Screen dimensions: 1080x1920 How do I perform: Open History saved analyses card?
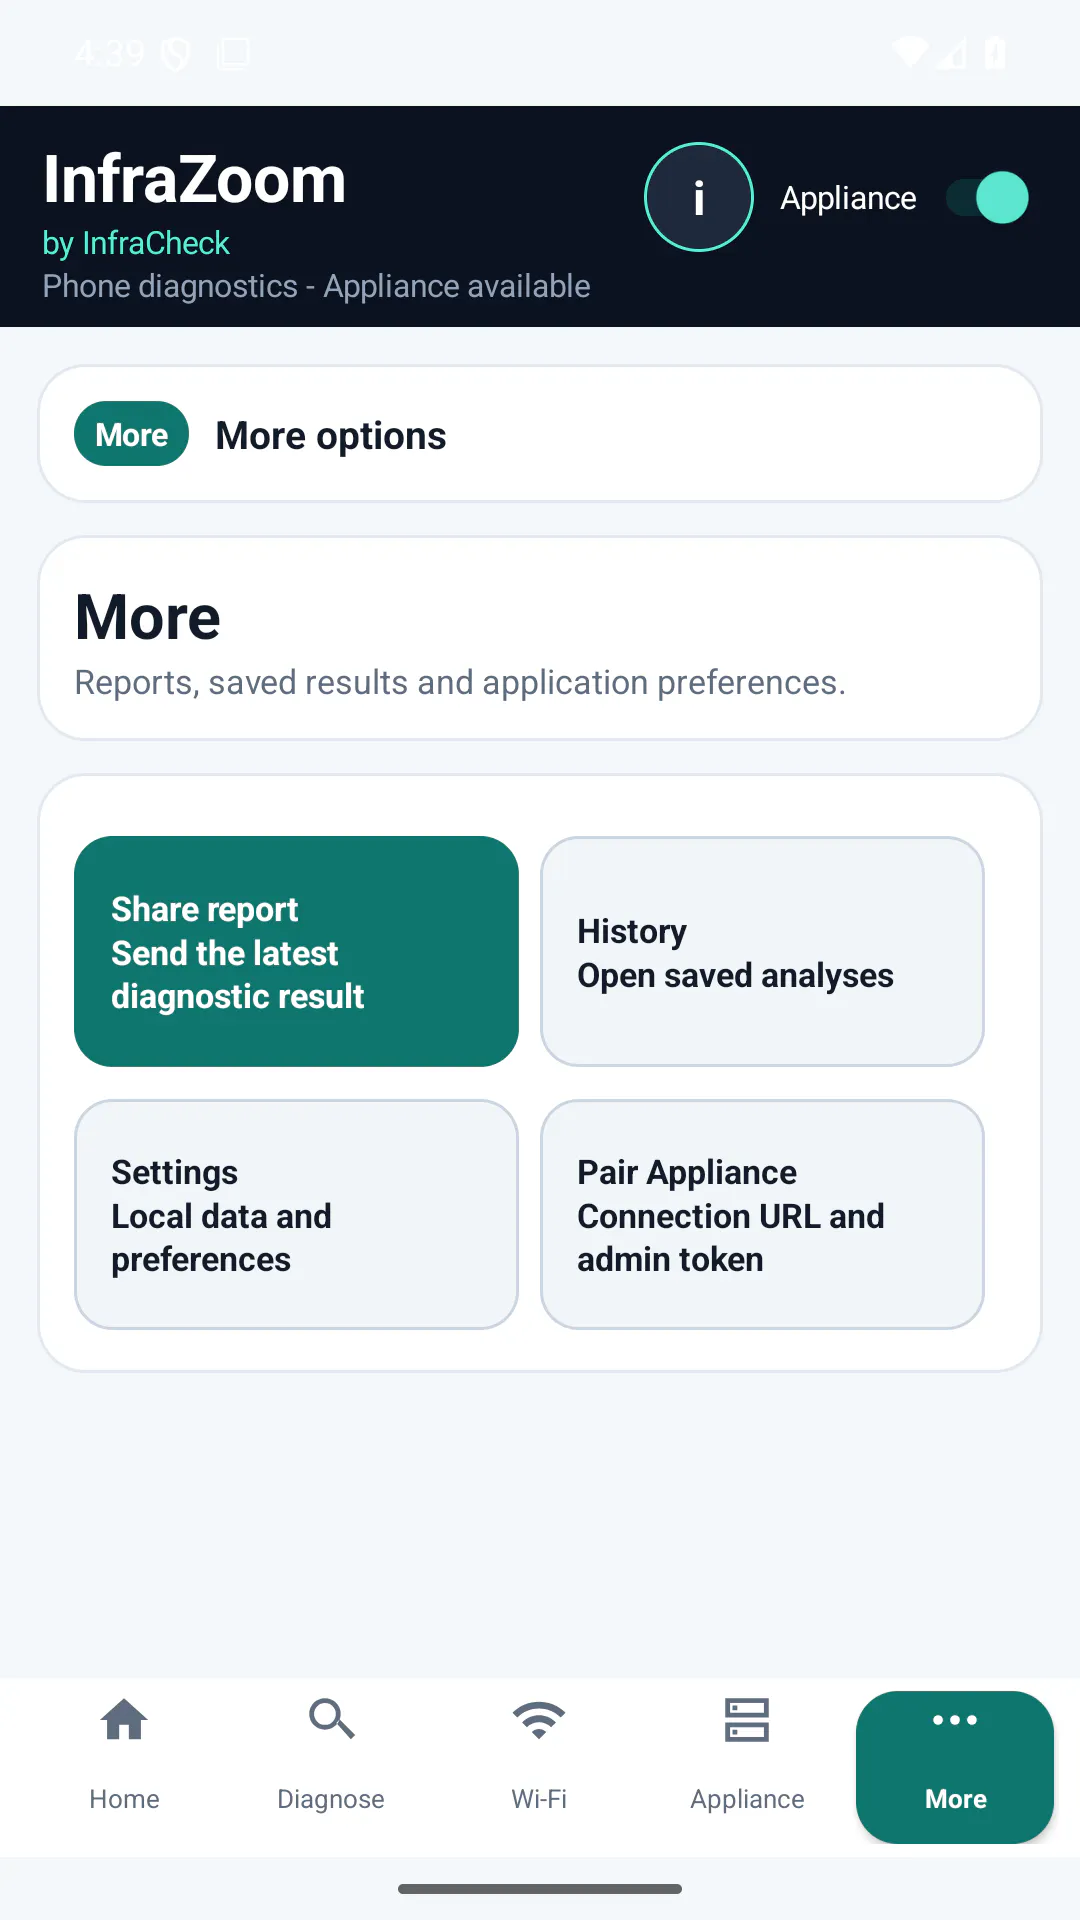[762, 951]
